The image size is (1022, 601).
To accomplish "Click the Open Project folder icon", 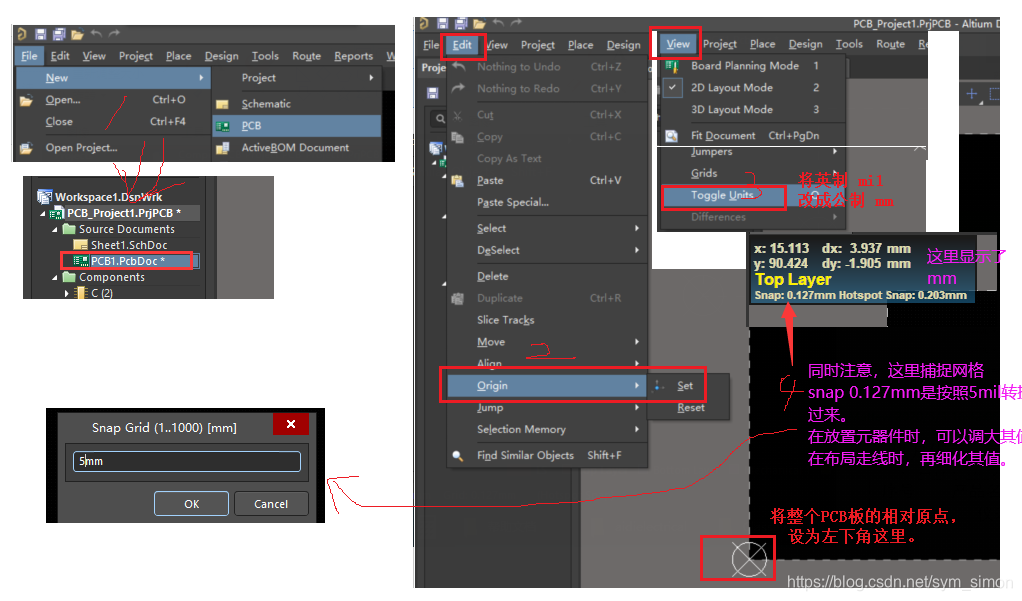I will pos(27,148).
